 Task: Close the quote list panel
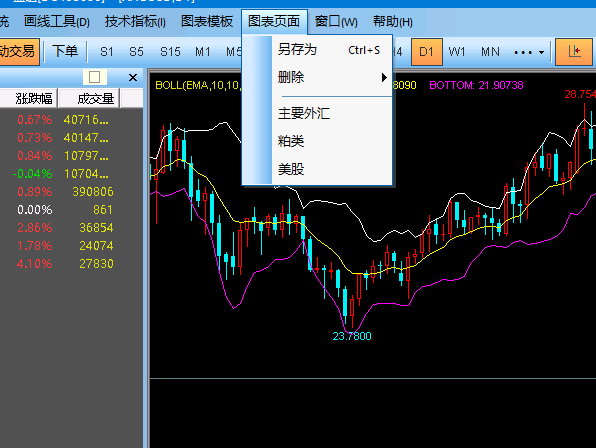point(133,78)
